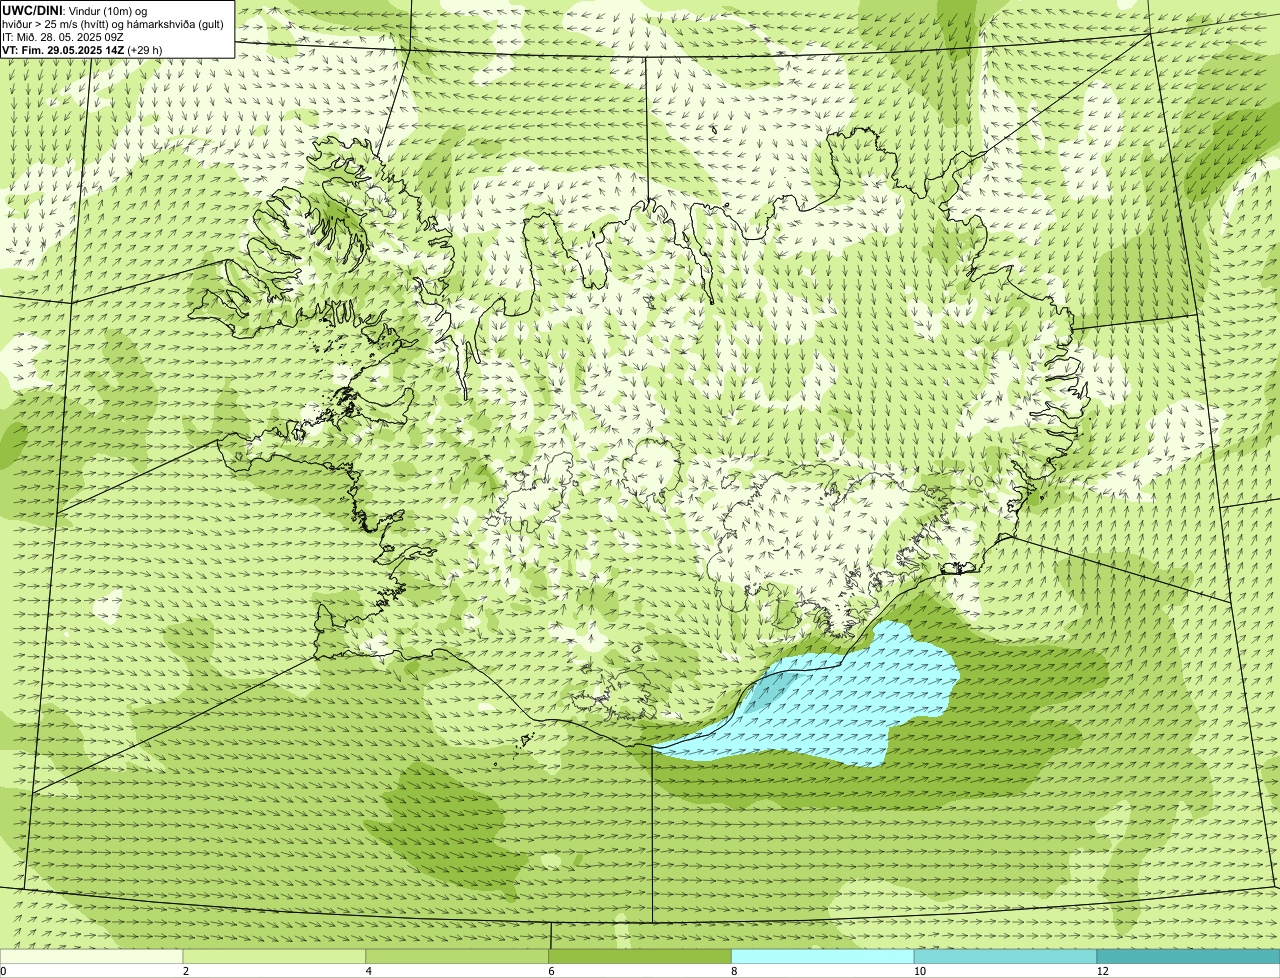Click the legend label "2"
Viewport: 1280px width, 978px height.
pyautogui.click(x=186, y=971)
